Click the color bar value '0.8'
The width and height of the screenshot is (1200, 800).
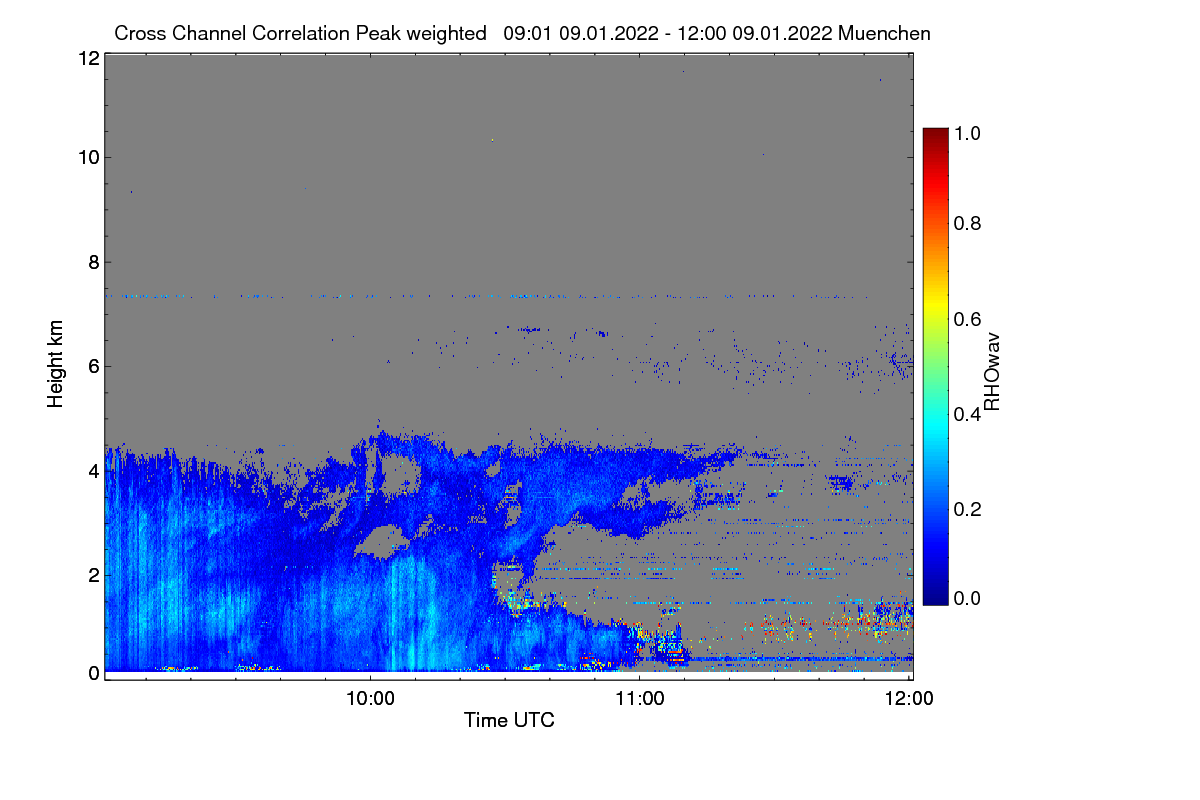(968, 223)
